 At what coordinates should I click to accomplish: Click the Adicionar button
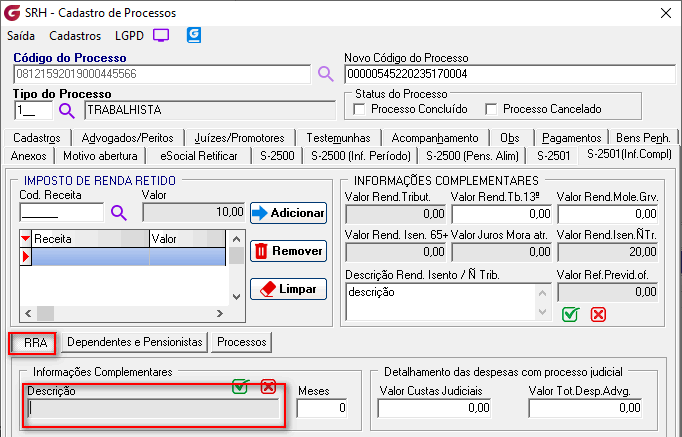point(288,213)
